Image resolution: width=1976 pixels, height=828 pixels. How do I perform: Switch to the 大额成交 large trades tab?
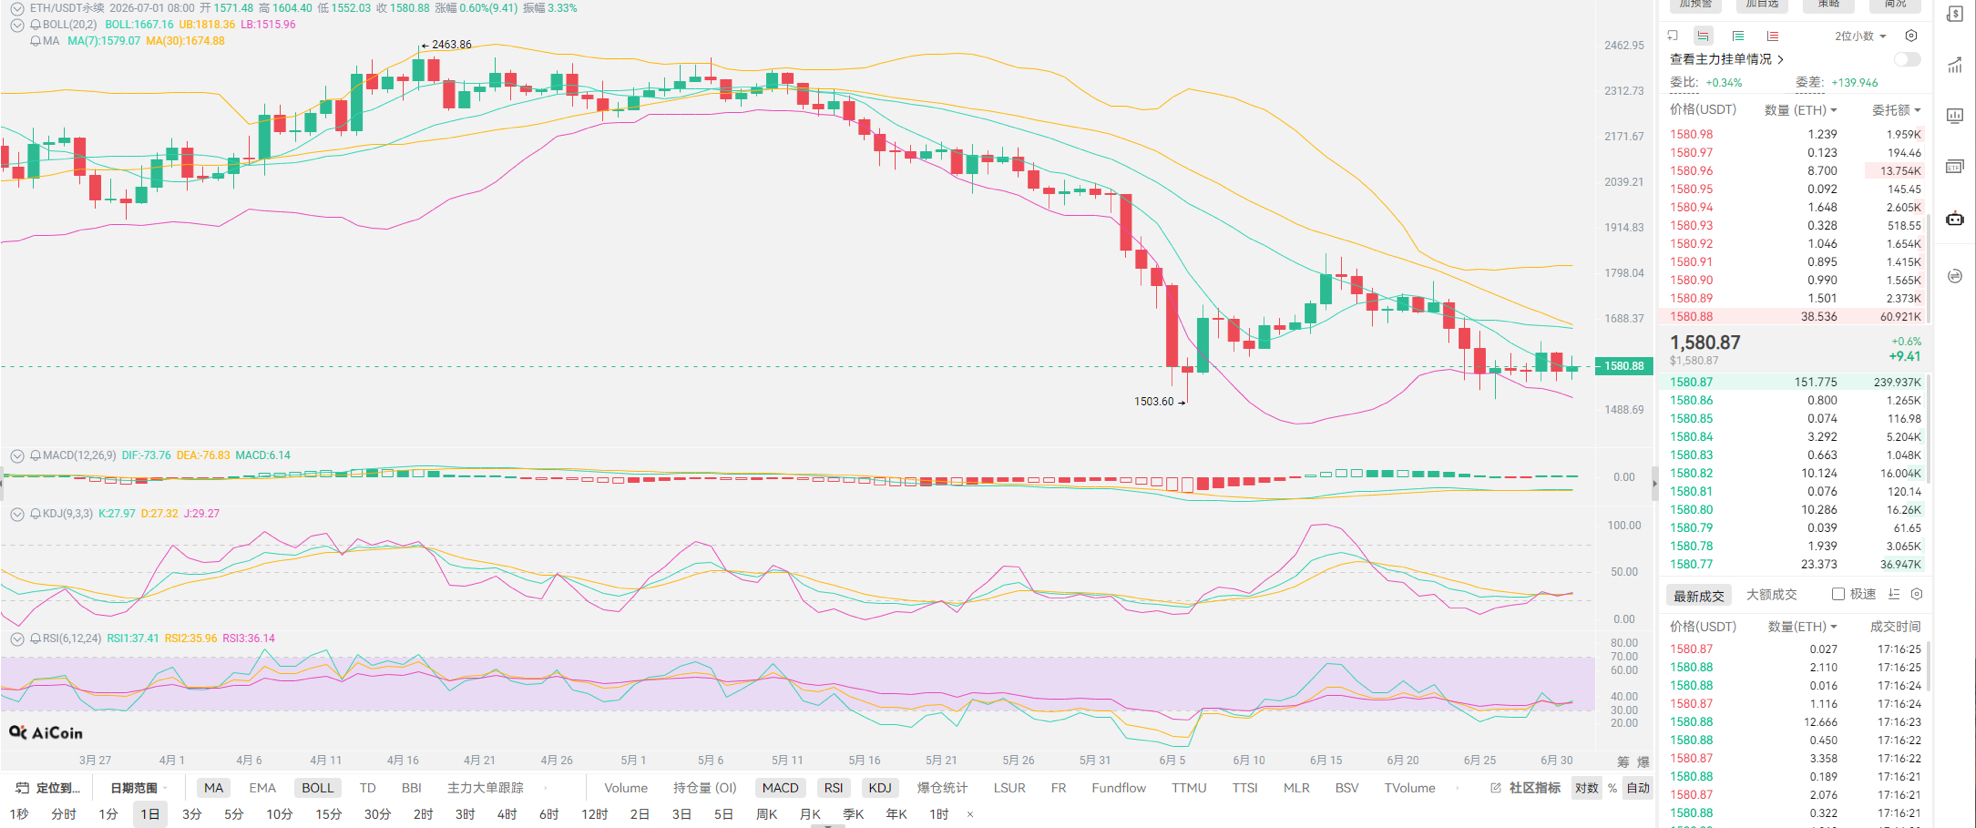(x=1771, y=595)
